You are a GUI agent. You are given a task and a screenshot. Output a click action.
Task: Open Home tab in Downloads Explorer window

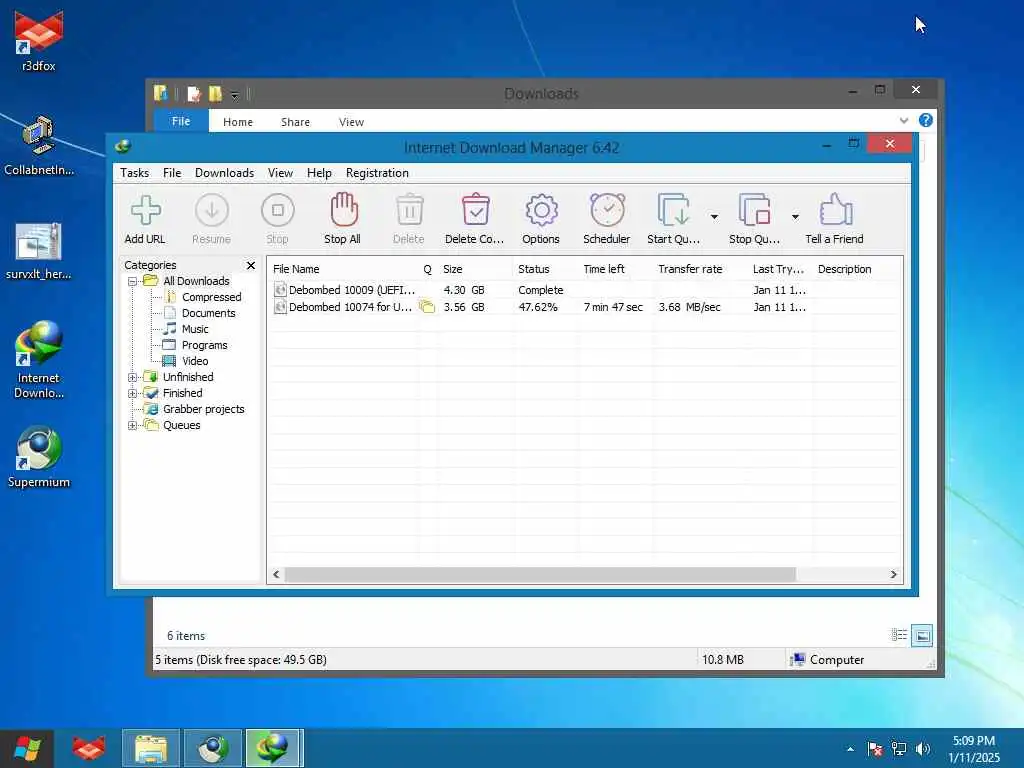coord(238,122)
